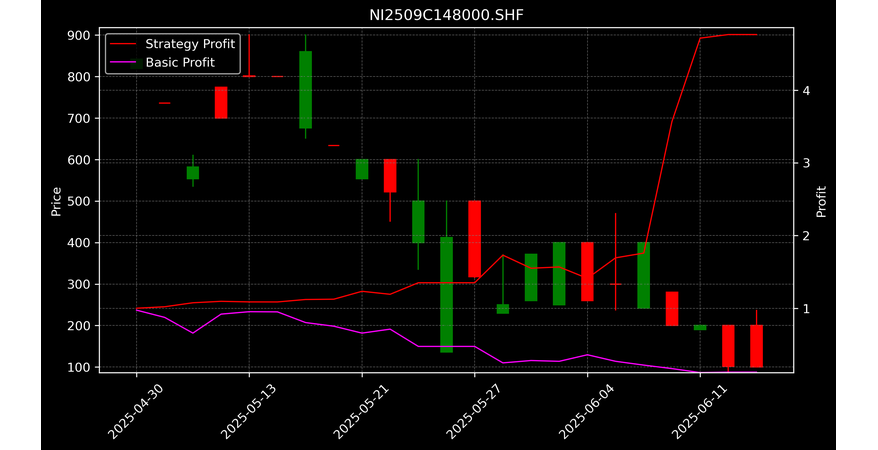Click the green candle spanning 675 to 860

[306, 90]
